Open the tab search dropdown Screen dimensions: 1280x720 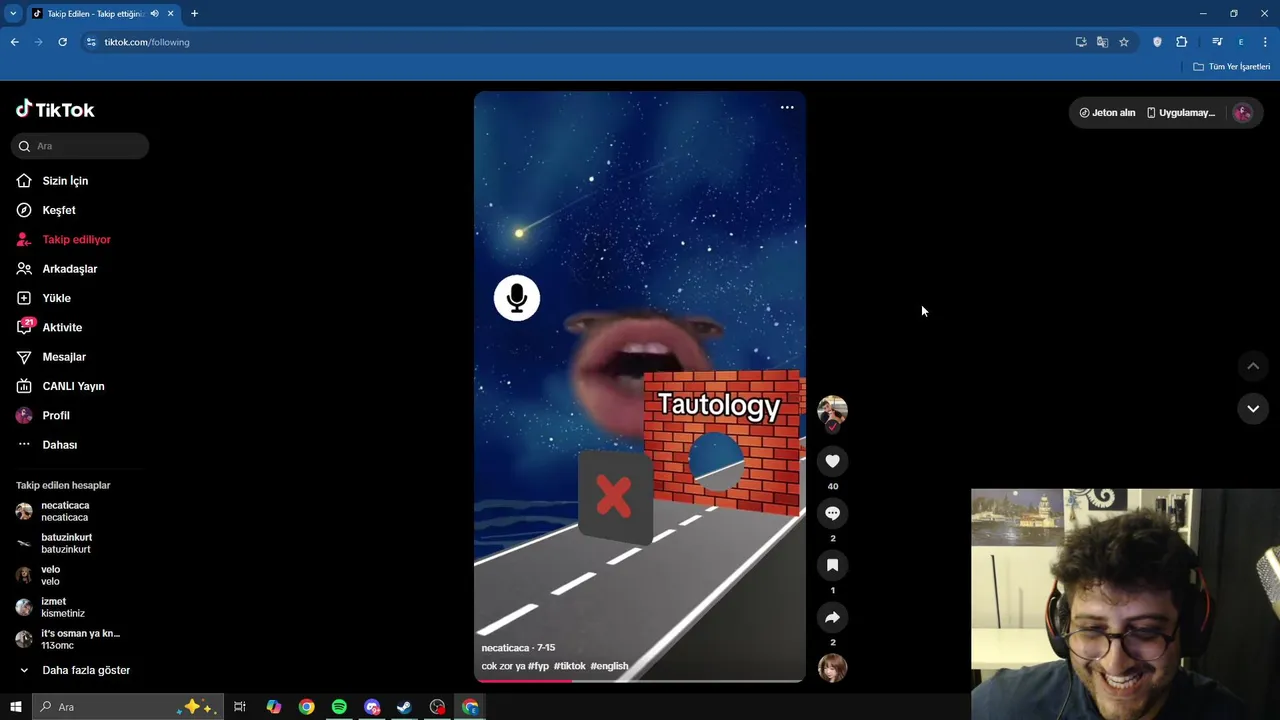13,14
